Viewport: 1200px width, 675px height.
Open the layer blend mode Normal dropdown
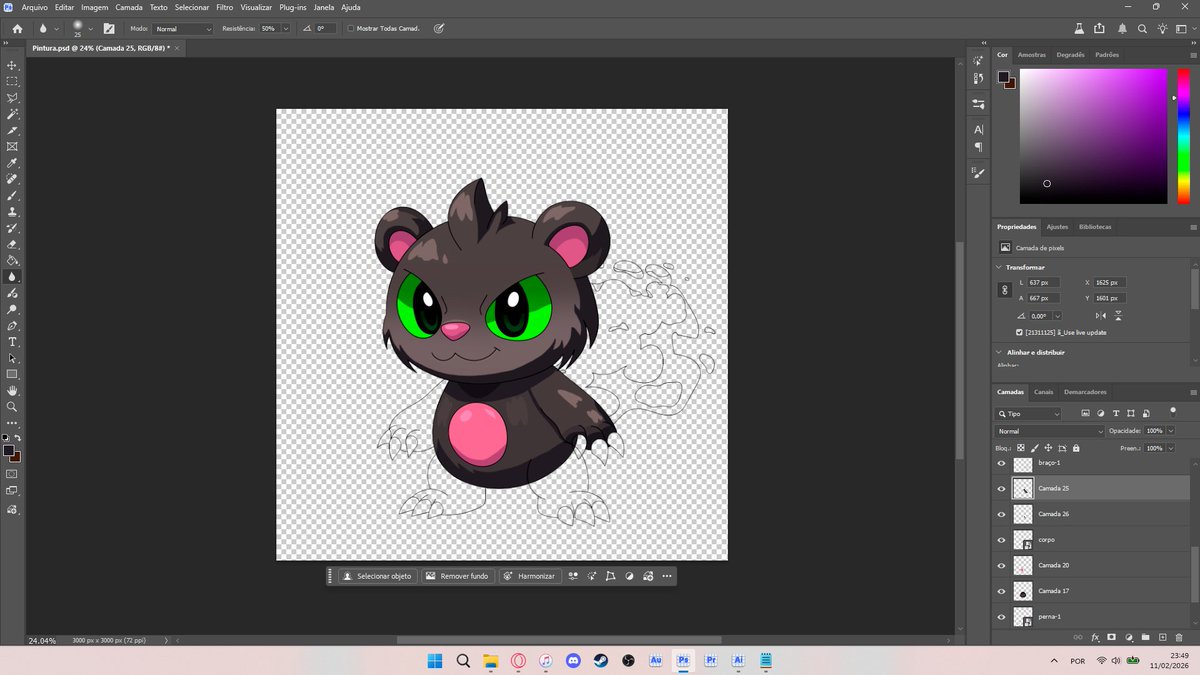[x=1050, y=431]
